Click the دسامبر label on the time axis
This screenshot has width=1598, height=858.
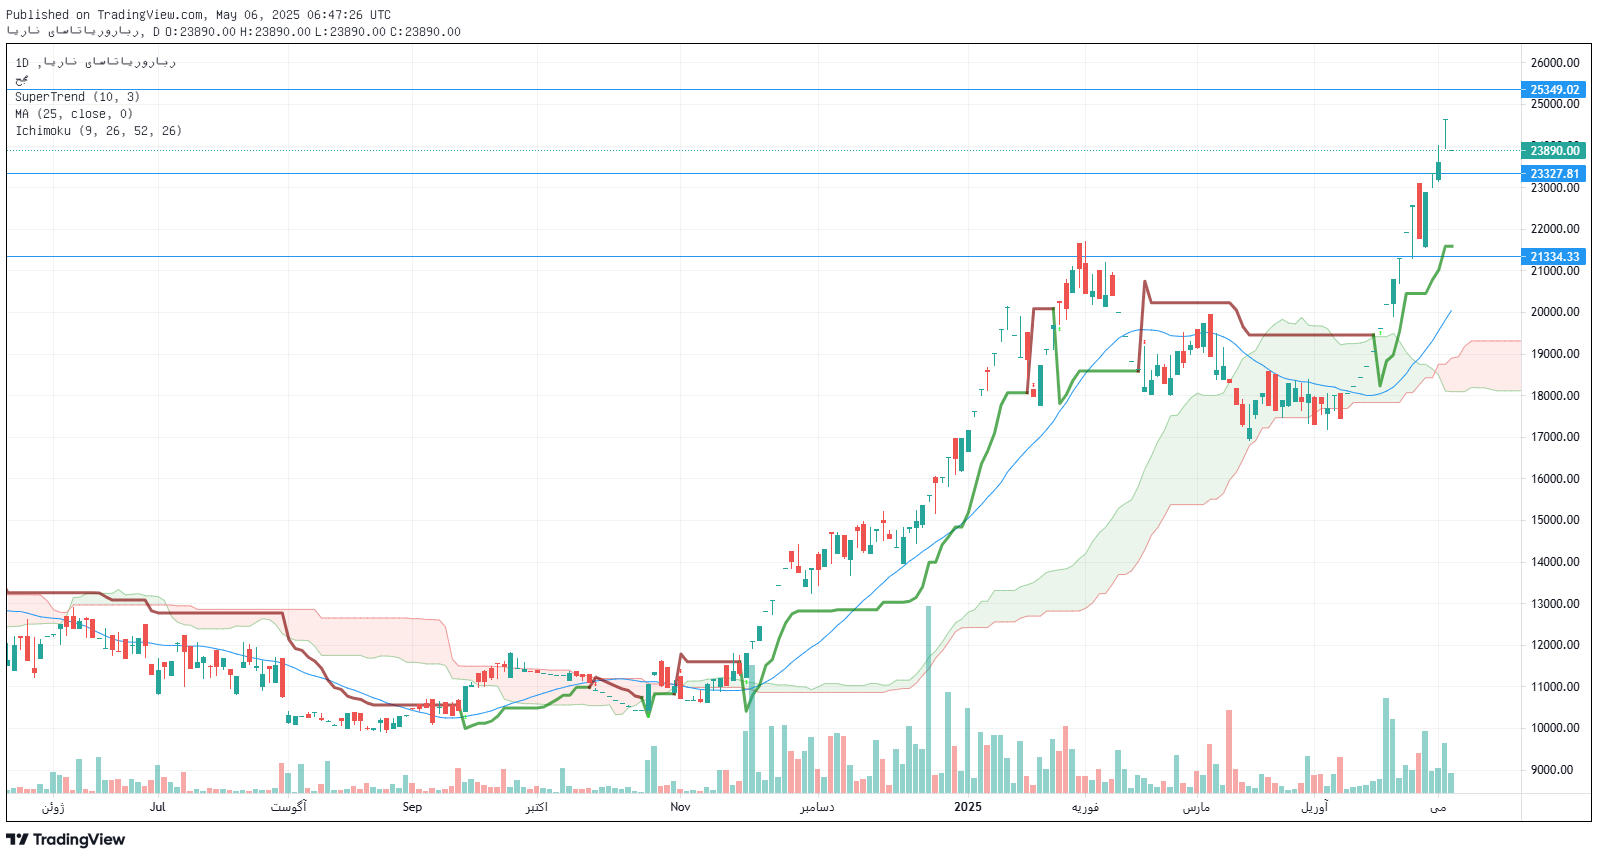point(817,807)
